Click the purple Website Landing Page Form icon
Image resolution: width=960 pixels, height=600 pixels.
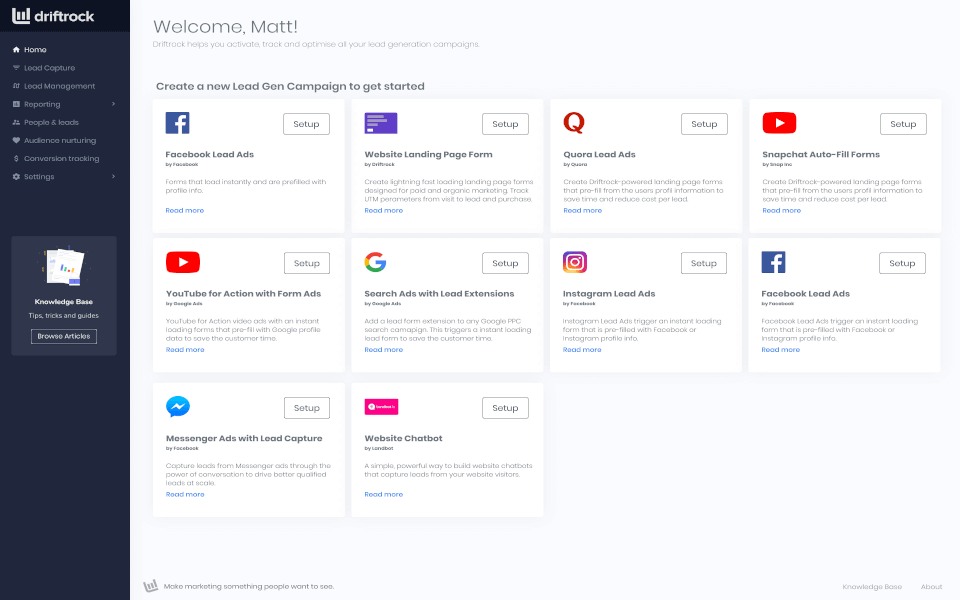381,123
